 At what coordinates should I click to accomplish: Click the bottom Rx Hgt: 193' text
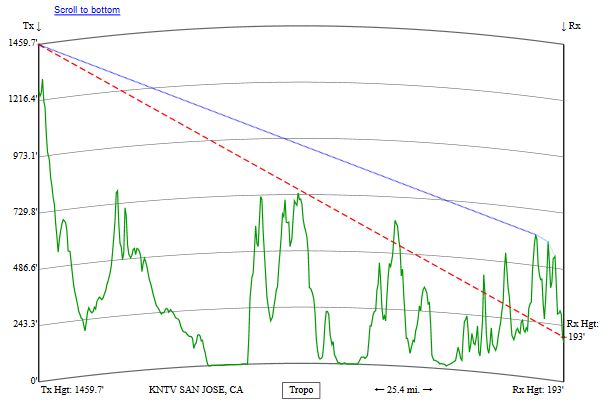point(538,389)
